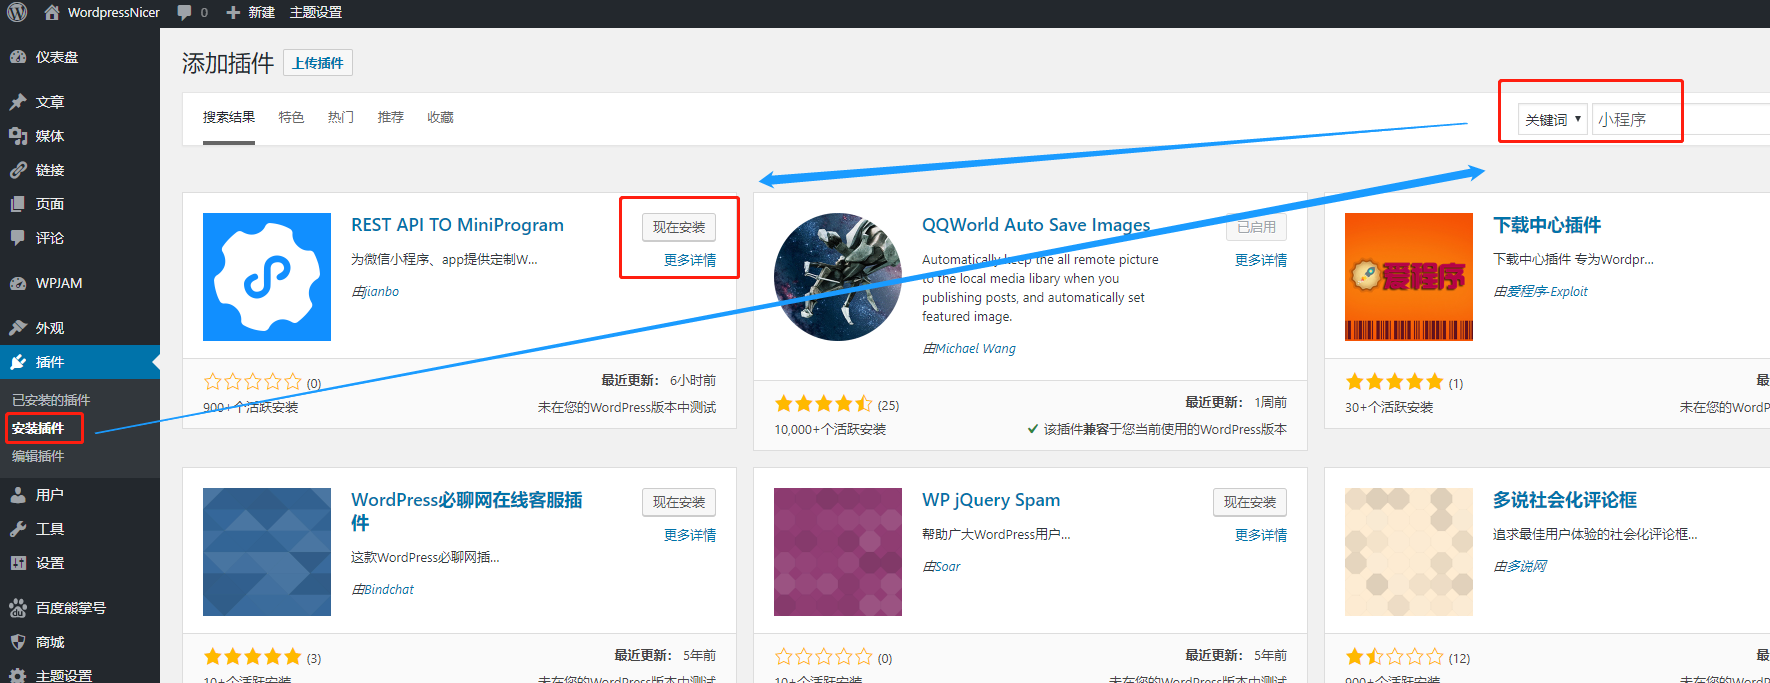Click the 主题设置 gear icon in sidebar
The image size is (1770, 683).
[x=18, y=675]
